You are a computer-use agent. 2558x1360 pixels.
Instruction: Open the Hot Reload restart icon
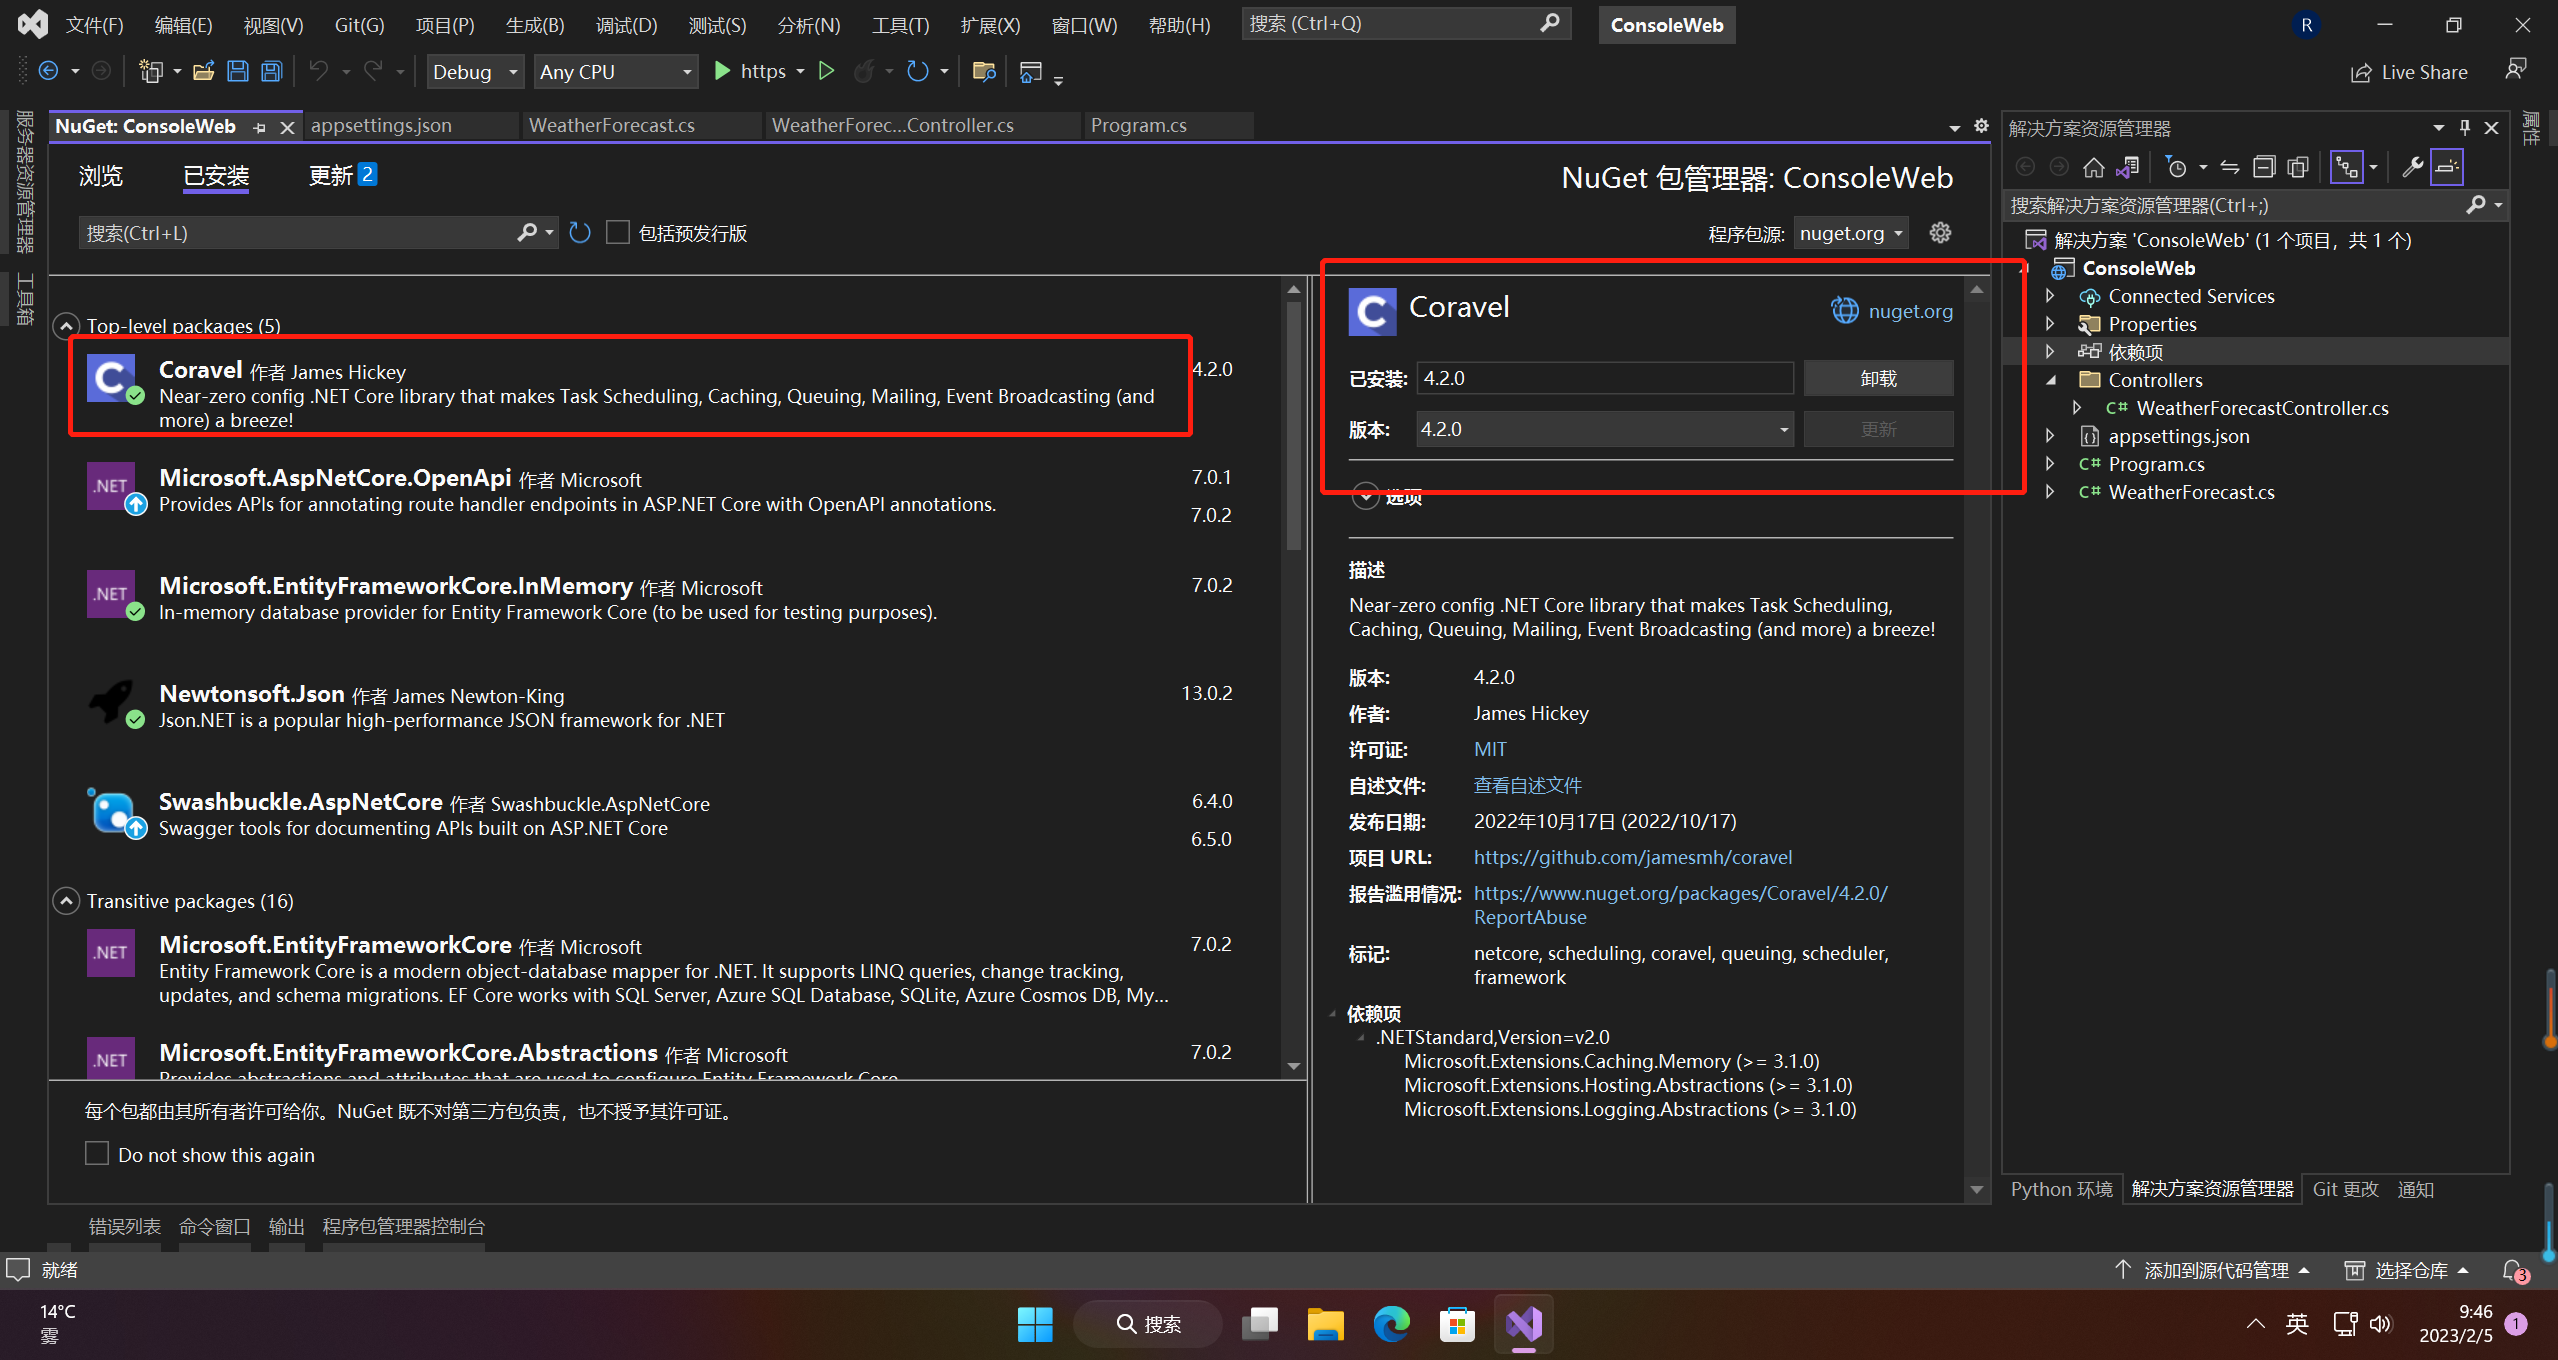917,71
